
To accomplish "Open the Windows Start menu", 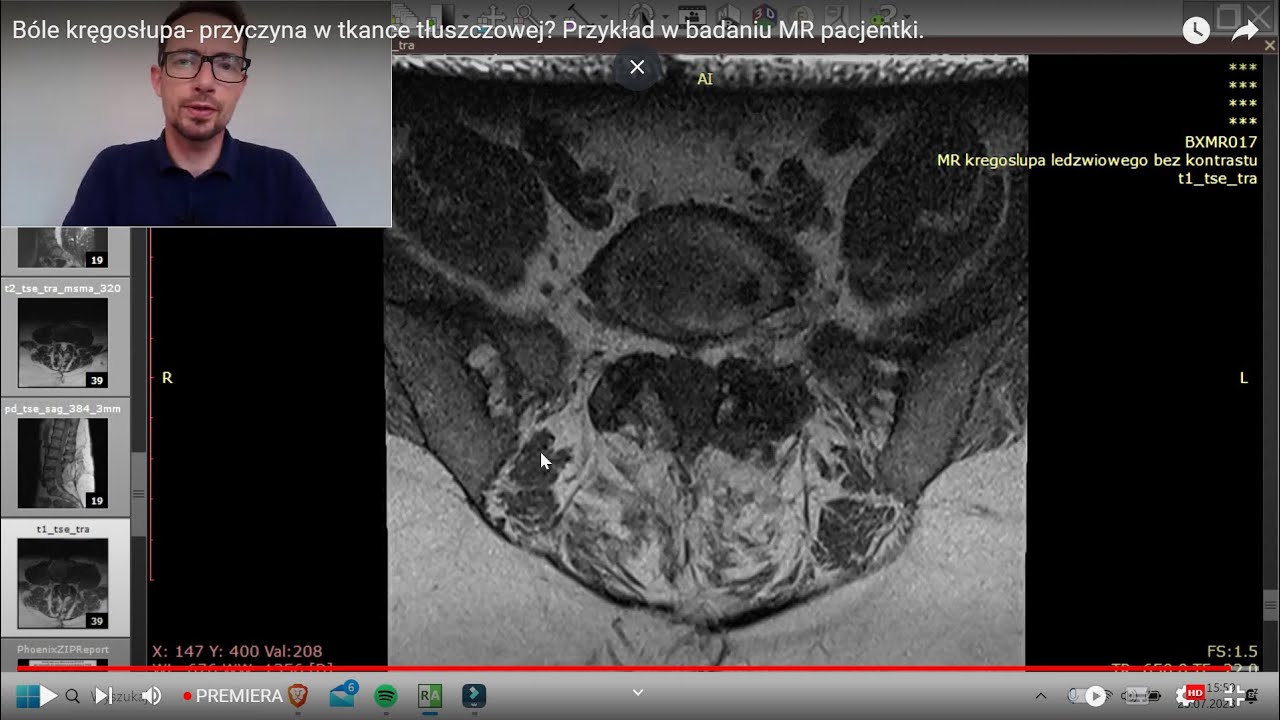I will (26, 696).
